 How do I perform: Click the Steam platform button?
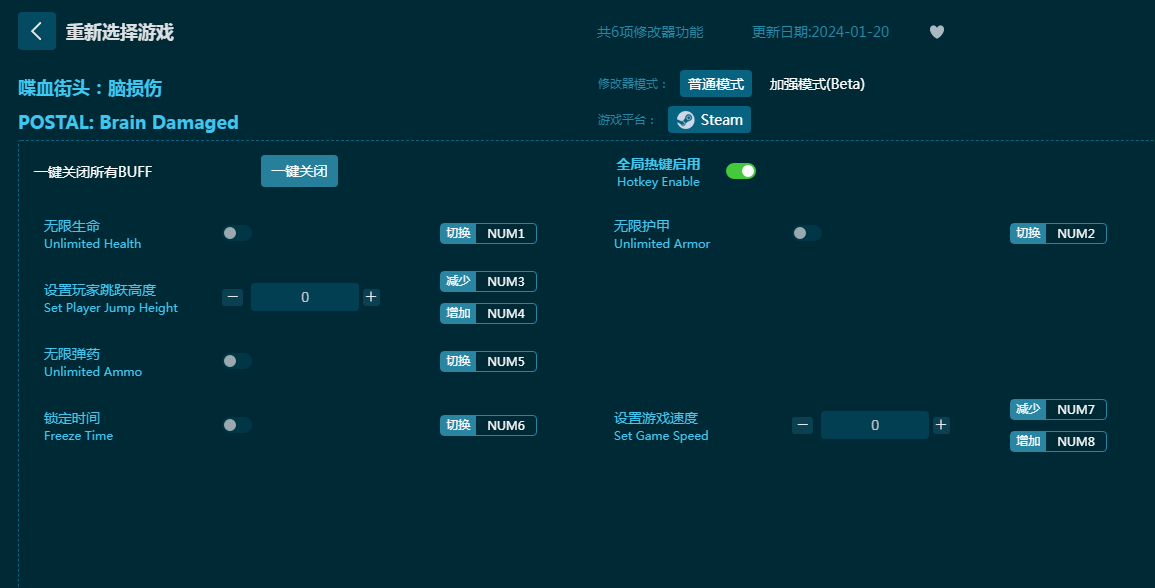coord(709,120)
